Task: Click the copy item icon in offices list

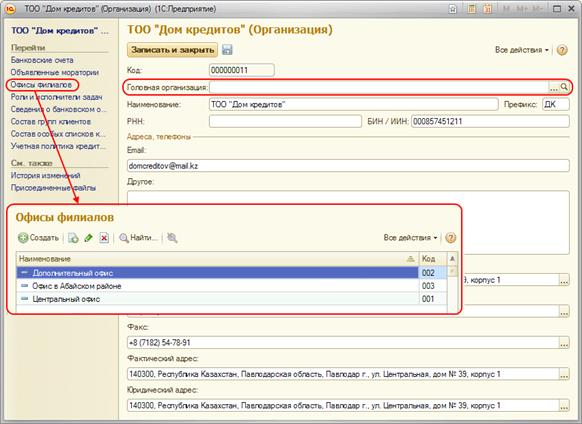Action: click(x=73, y=238)
